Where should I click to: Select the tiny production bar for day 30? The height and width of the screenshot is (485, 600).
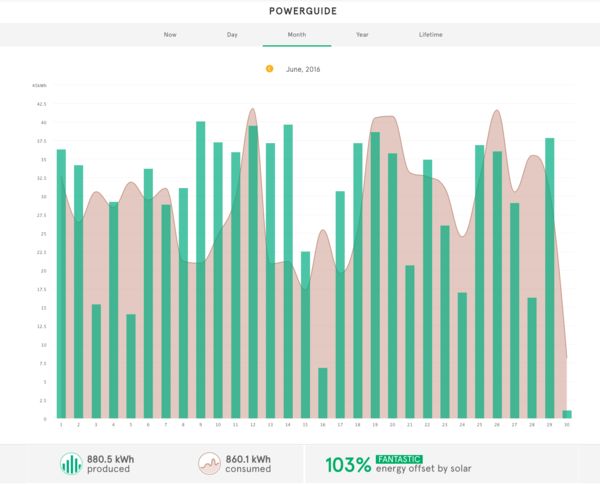pyautogui.click(x=567, y=414)
